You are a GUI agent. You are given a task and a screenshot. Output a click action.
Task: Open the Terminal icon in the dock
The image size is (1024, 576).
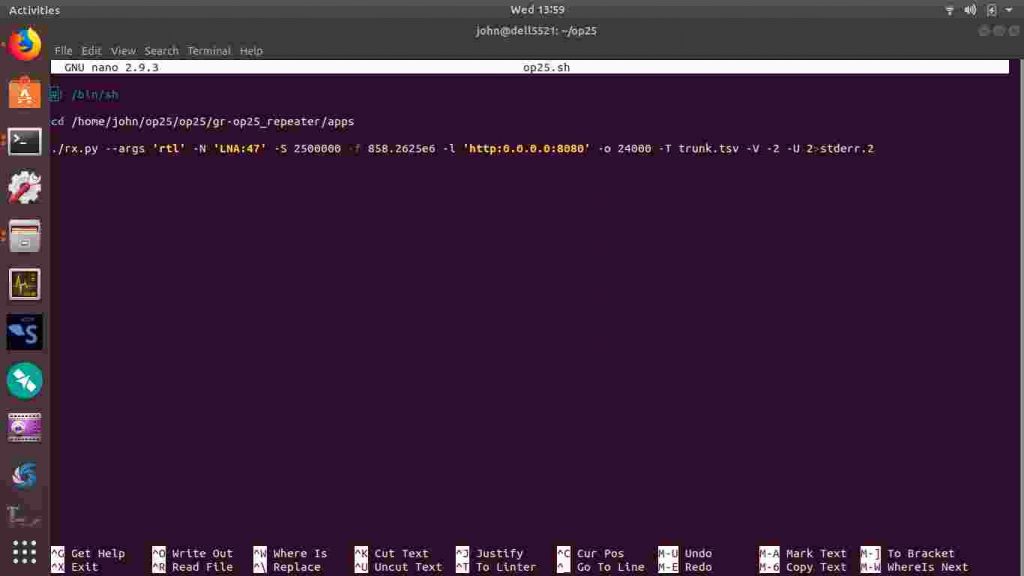coord(24,140)
